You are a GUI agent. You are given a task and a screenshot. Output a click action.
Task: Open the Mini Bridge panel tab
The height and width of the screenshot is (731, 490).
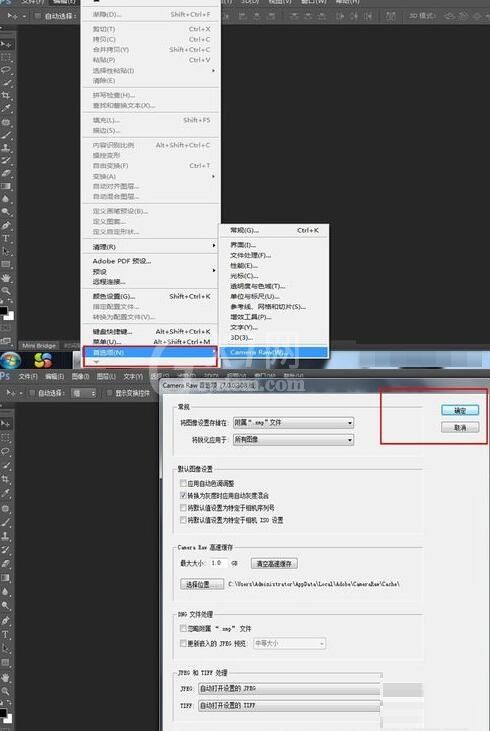[x=39, y=345]
